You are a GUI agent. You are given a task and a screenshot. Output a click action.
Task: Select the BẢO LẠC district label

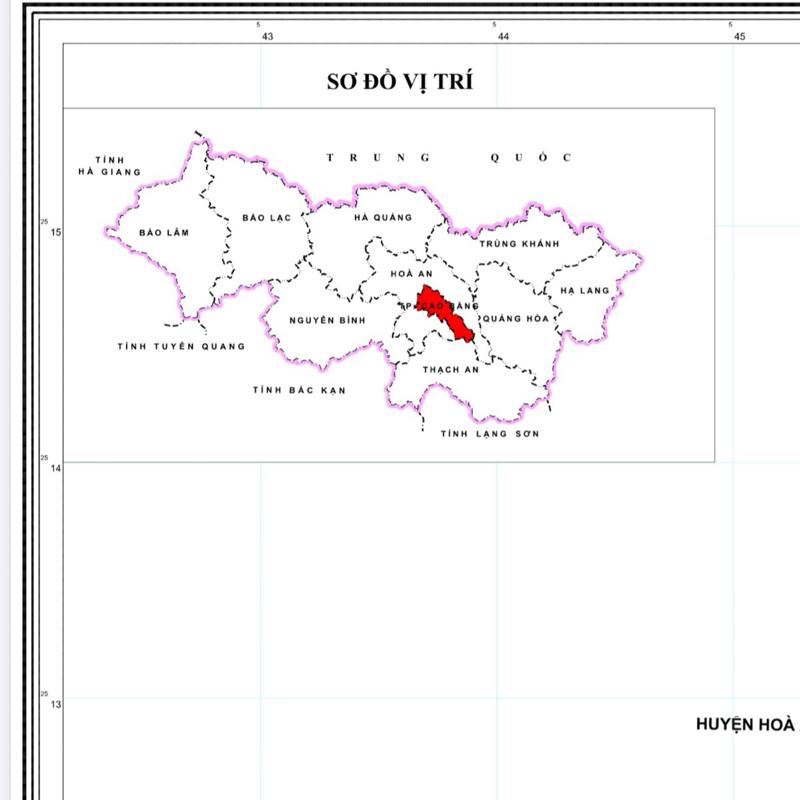coord(266,218)
